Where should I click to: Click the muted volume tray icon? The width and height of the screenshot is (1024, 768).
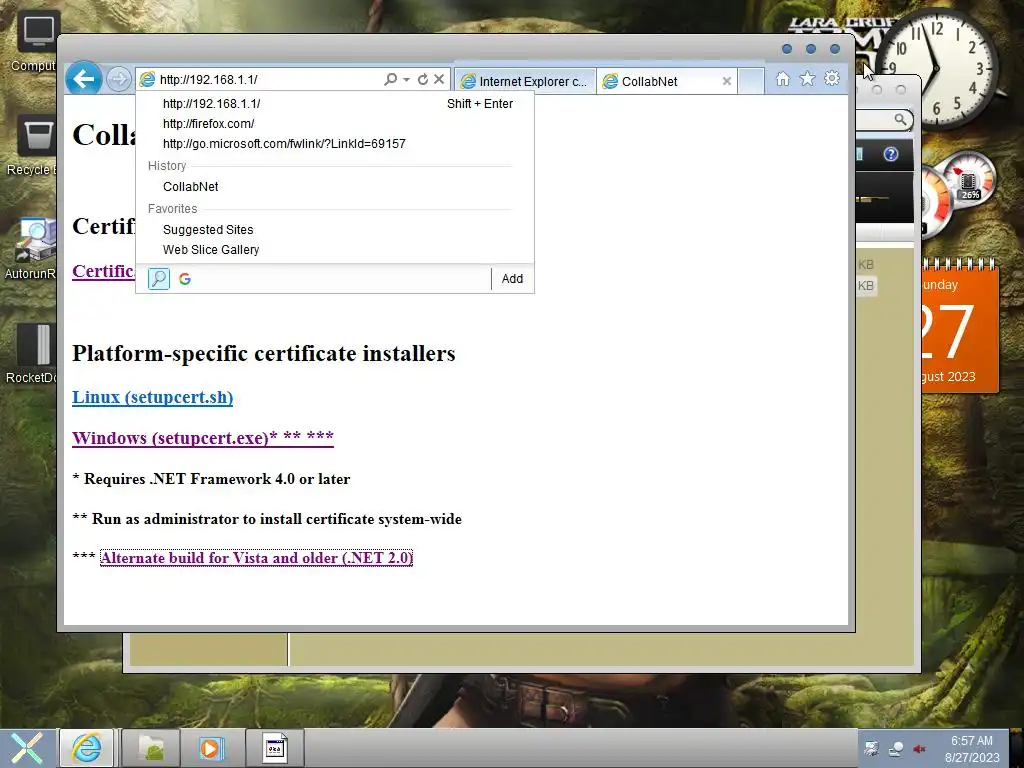tap(920, 748)
